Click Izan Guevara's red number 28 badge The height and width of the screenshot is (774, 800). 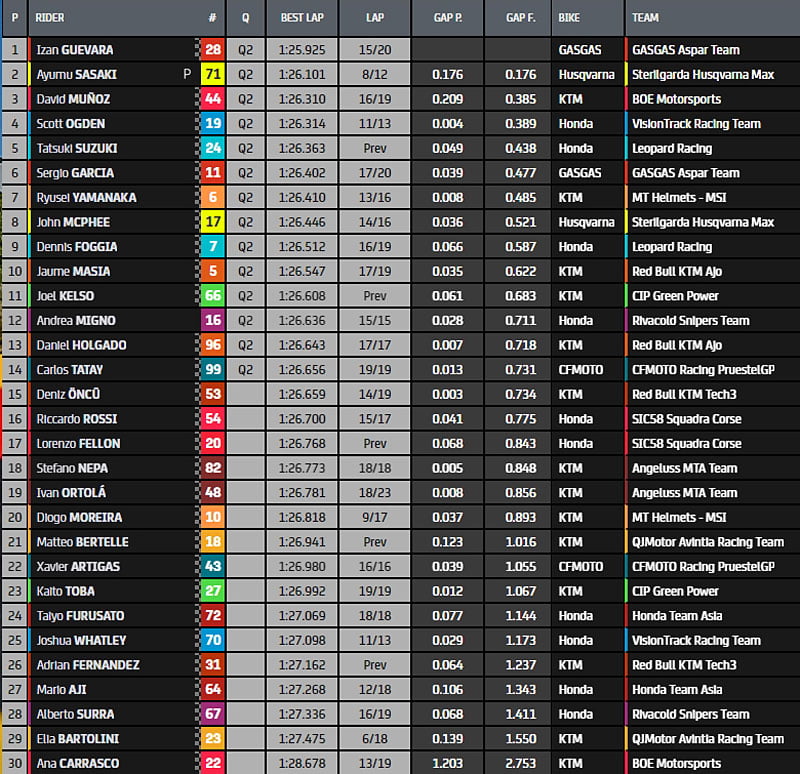coord(212,49)
